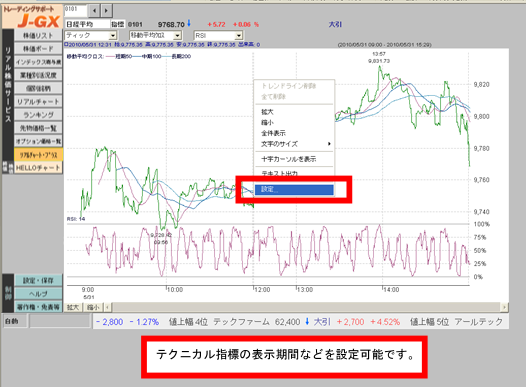Click the scrollbar right arrow
526x387 pixels.
click(x=504, y=307)
